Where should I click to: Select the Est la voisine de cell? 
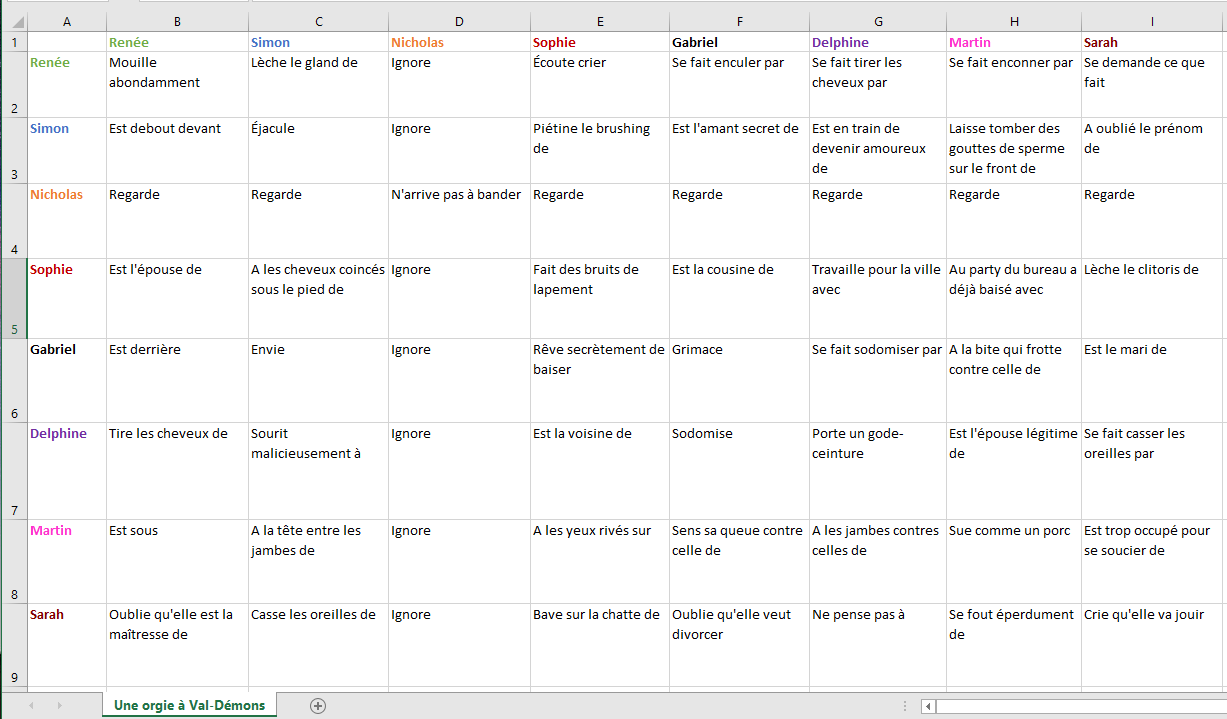600,470
